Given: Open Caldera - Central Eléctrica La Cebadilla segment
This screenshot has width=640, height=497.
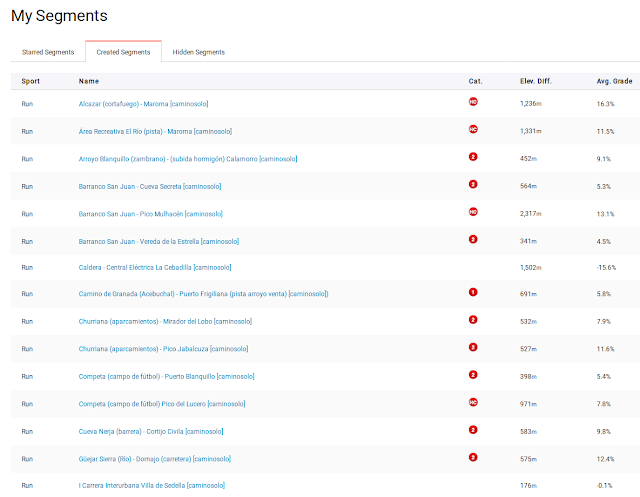Looking at the screenshot, I should tap(155, 267).
